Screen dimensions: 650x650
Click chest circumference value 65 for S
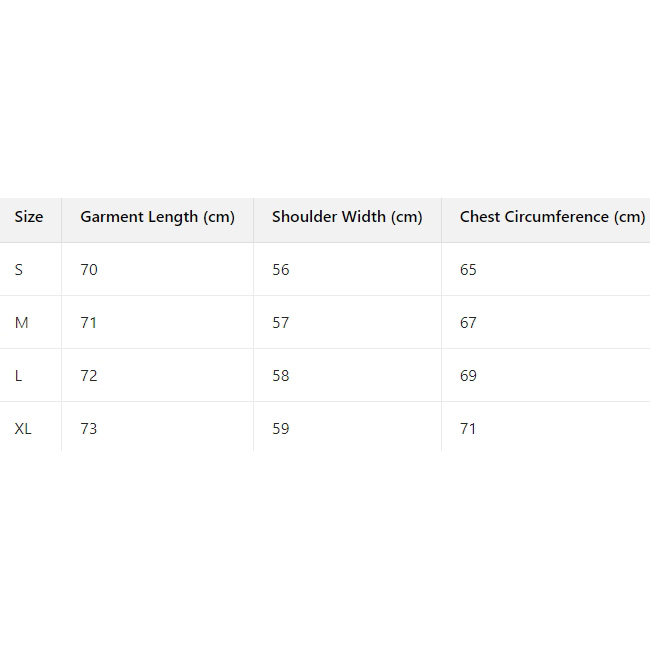point(469,270)
